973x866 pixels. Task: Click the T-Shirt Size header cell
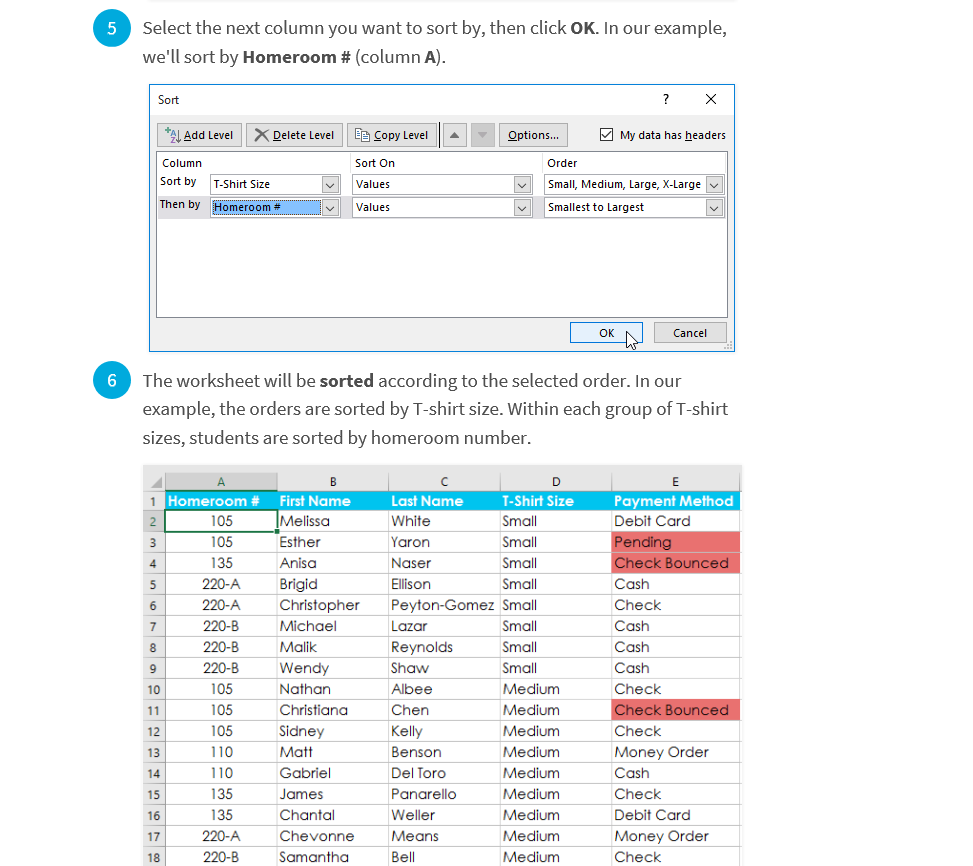tap(556, 501)
